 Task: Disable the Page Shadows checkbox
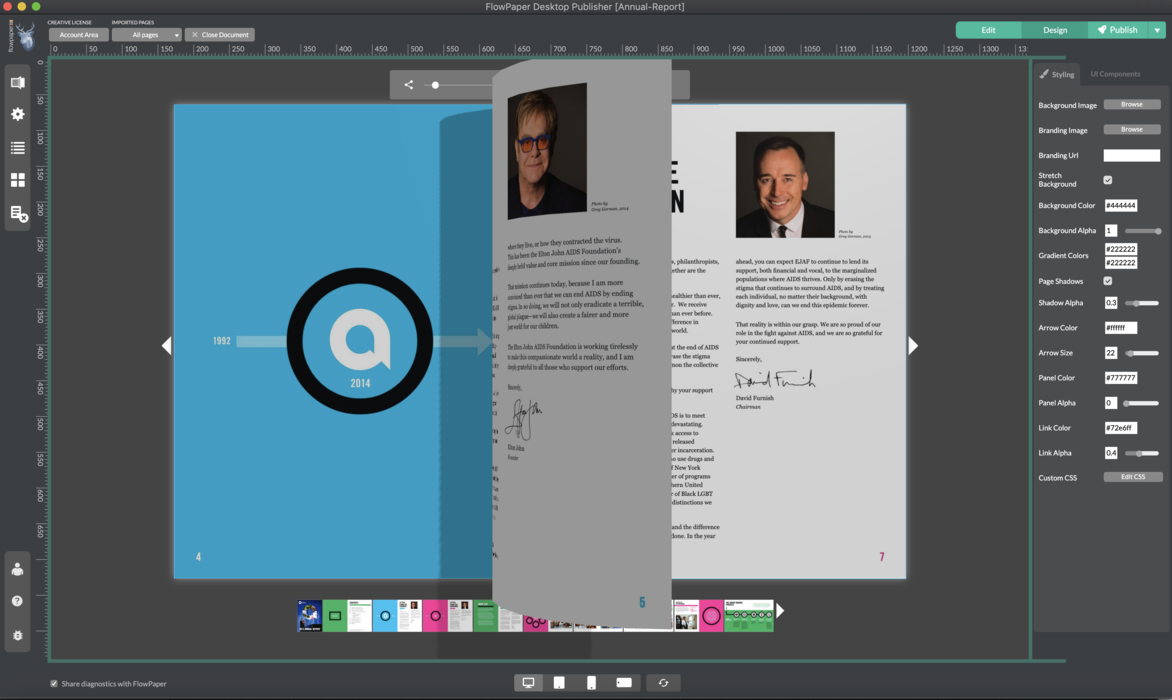pyautogui.click(x=1108, y=281)
